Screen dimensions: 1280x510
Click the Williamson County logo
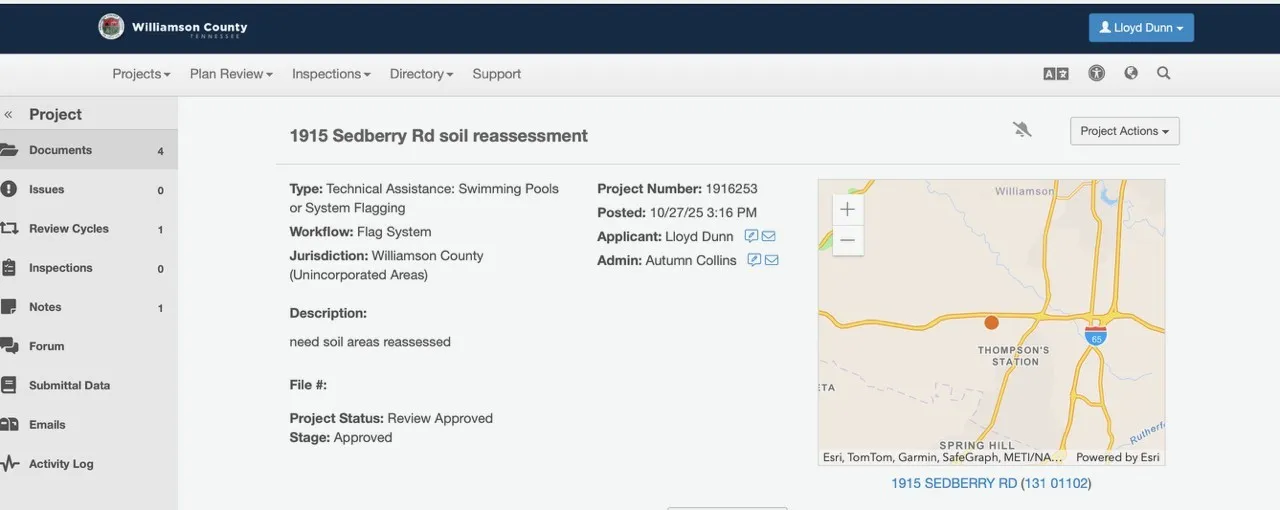pos(112,27)
